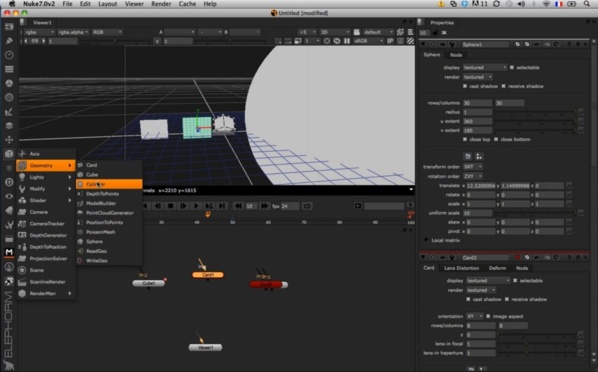Toggle close bottom checkbox
Image resolution: width=598 pixels, height=372 pixels.
[496, 139]
